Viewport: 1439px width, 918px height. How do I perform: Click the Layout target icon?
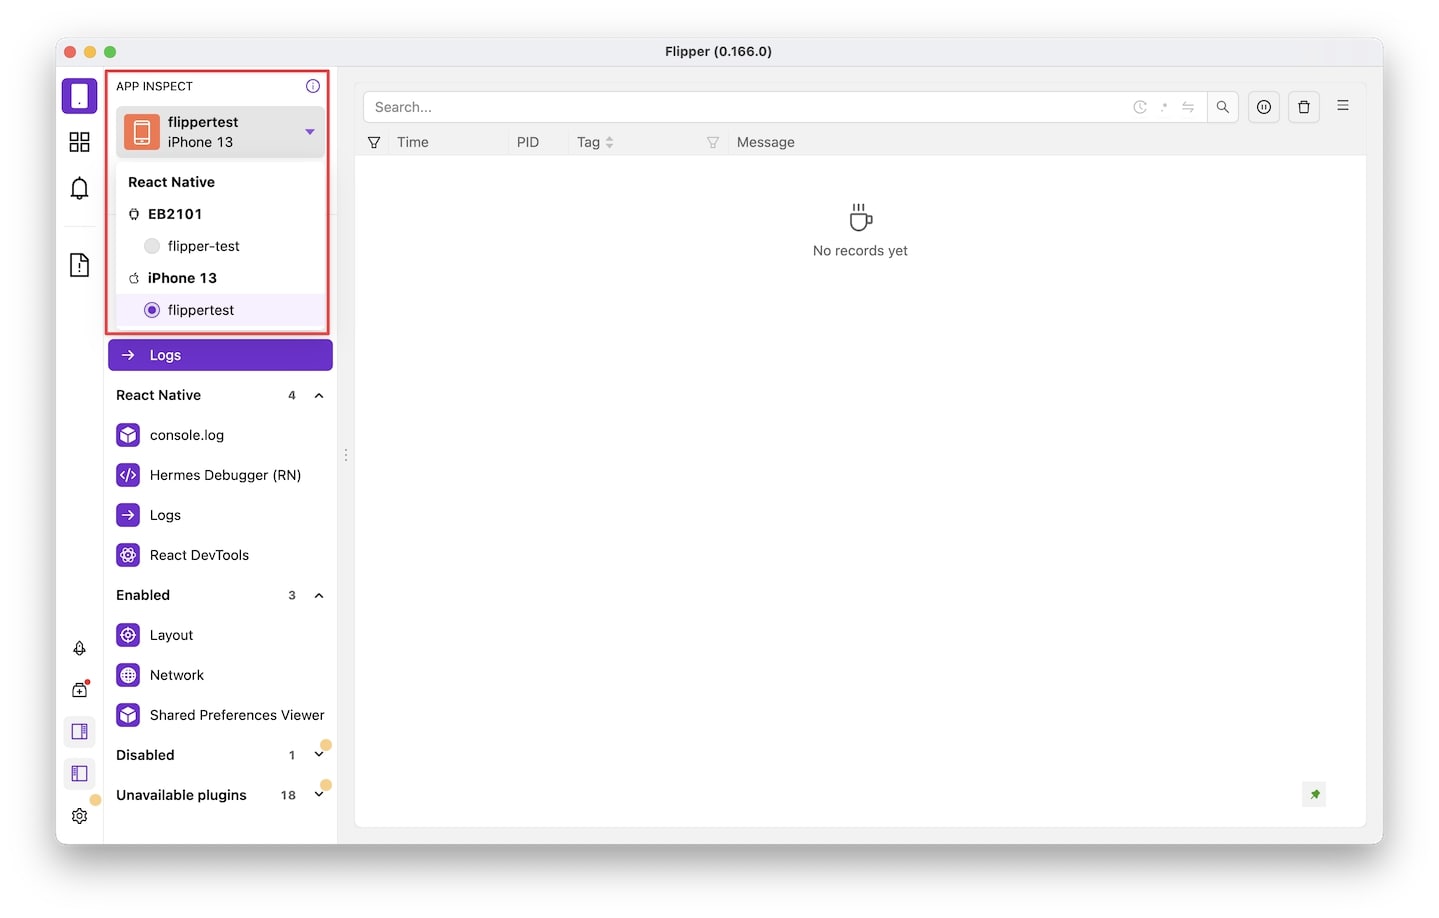coord(128,635)
